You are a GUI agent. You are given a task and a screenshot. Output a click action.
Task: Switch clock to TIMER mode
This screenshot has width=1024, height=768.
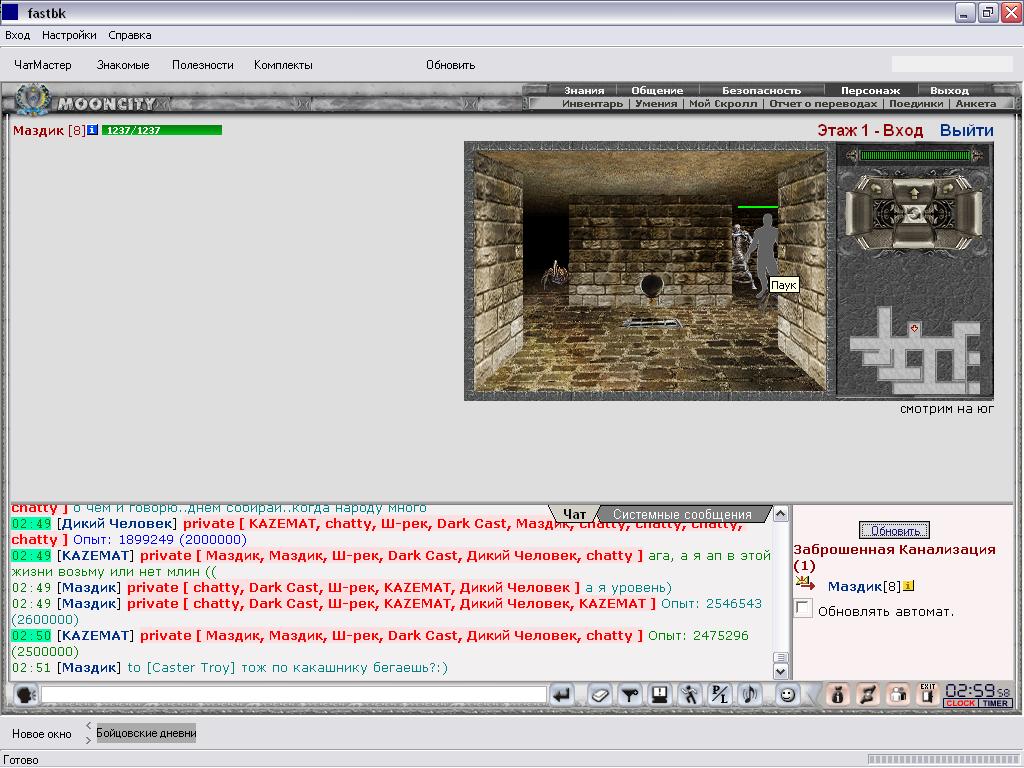coord(995,703)
